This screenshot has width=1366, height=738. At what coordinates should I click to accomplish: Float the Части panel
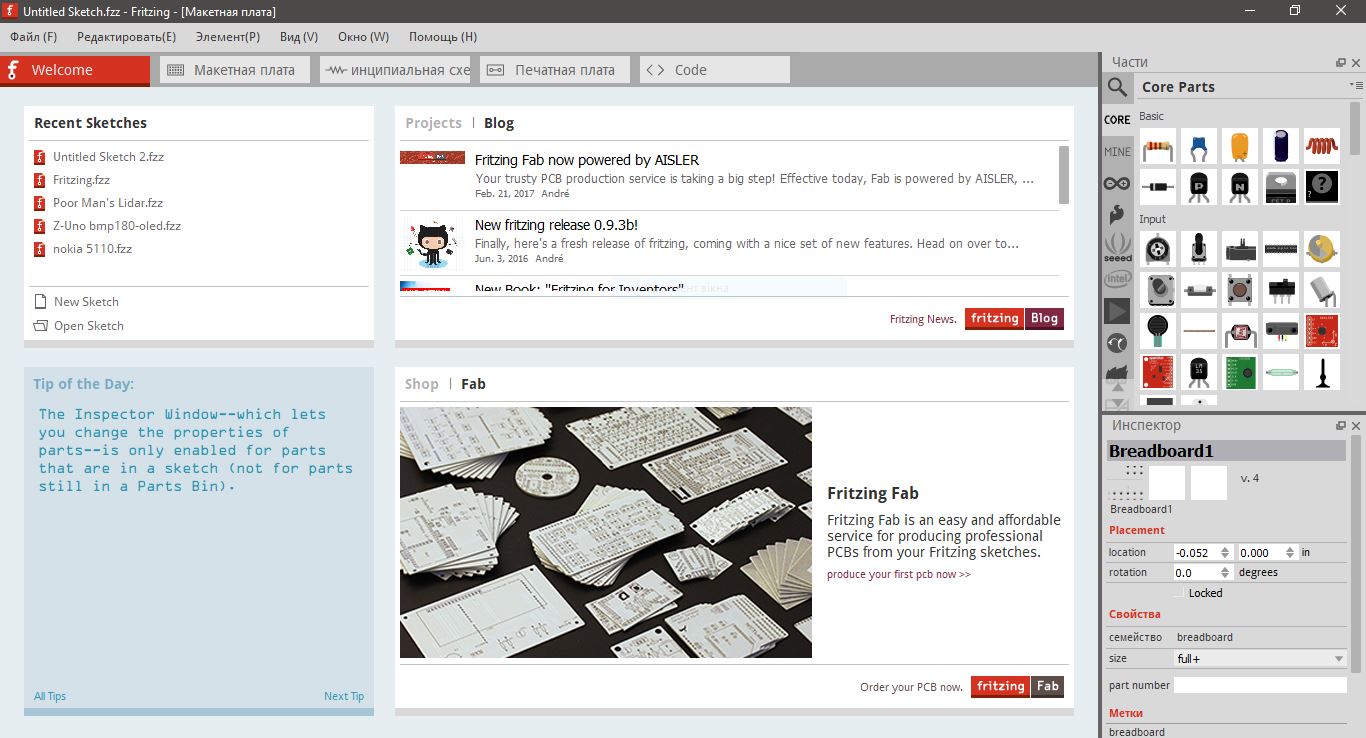(x=1341, y=62)
